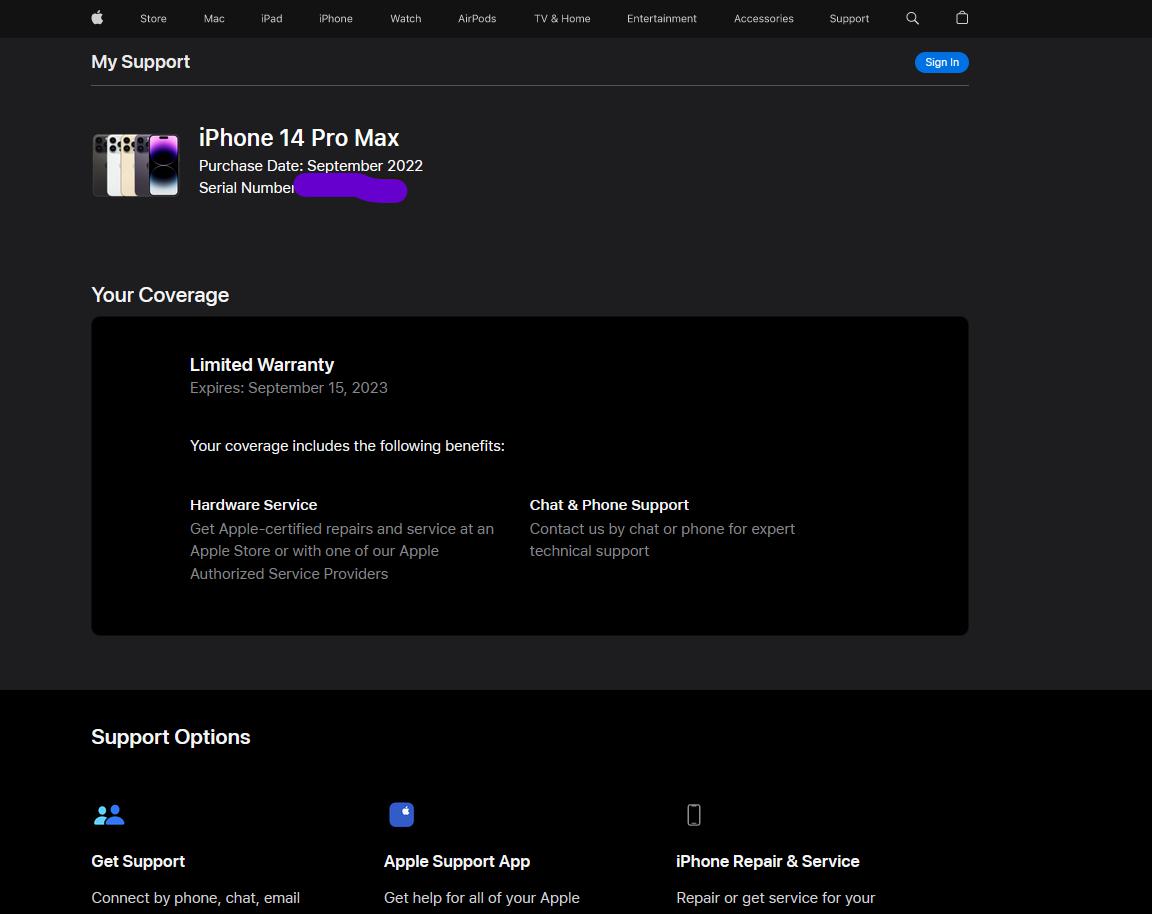Click Purchase Date: September 2022 text
The image size is (1152, 914).
pos(311,166)
